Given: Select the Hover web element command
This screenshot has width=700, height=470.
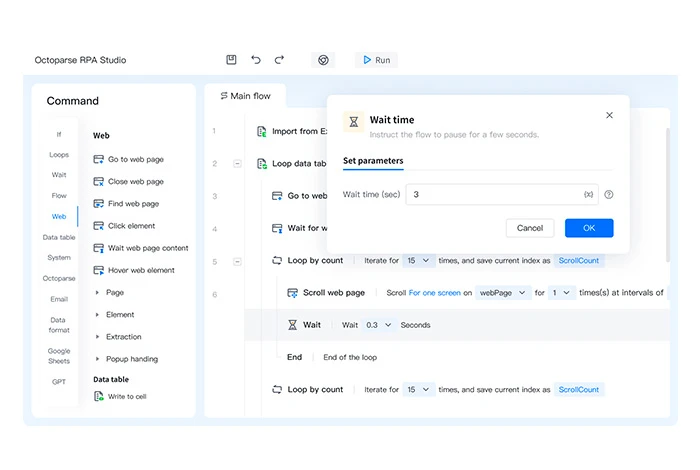Looking at the screenshot, I should [x=134, y=270].
